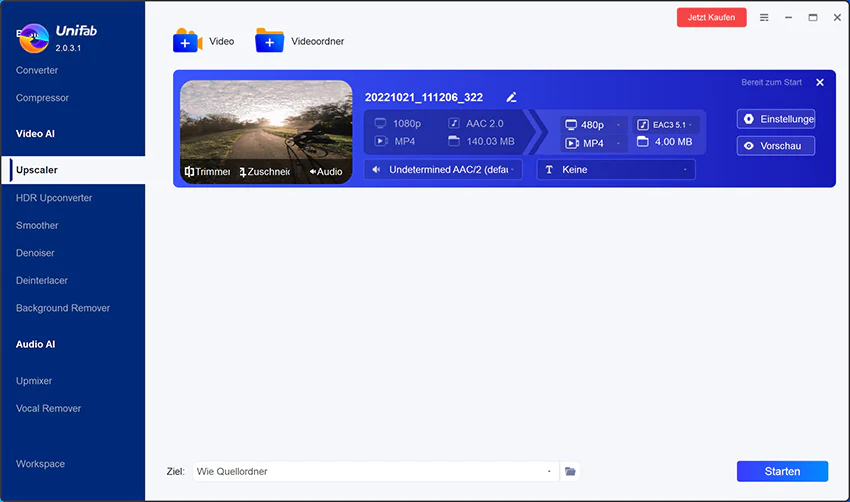
Task: Open Vocal Remover module
Action: [x=48, y=408]
